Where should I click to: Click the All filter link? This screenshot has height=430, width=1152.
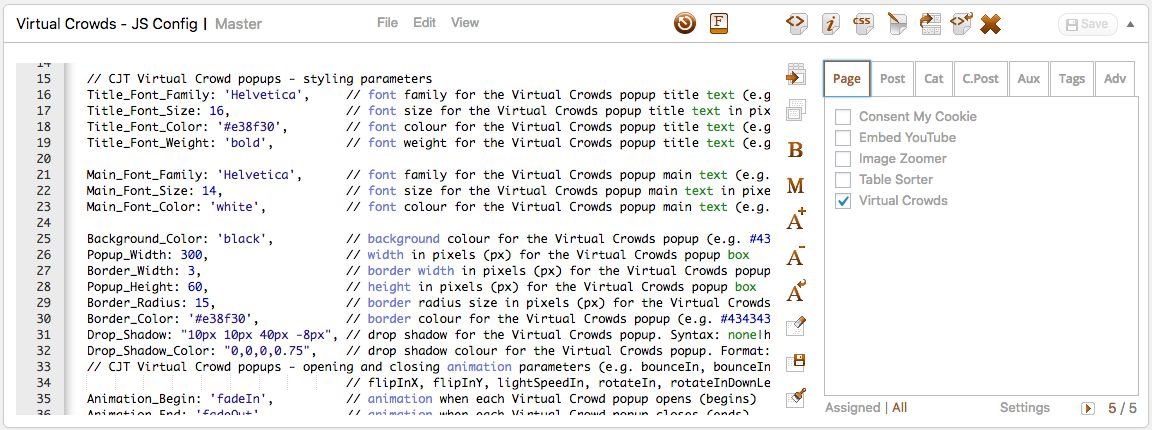(x=899, y=408)
